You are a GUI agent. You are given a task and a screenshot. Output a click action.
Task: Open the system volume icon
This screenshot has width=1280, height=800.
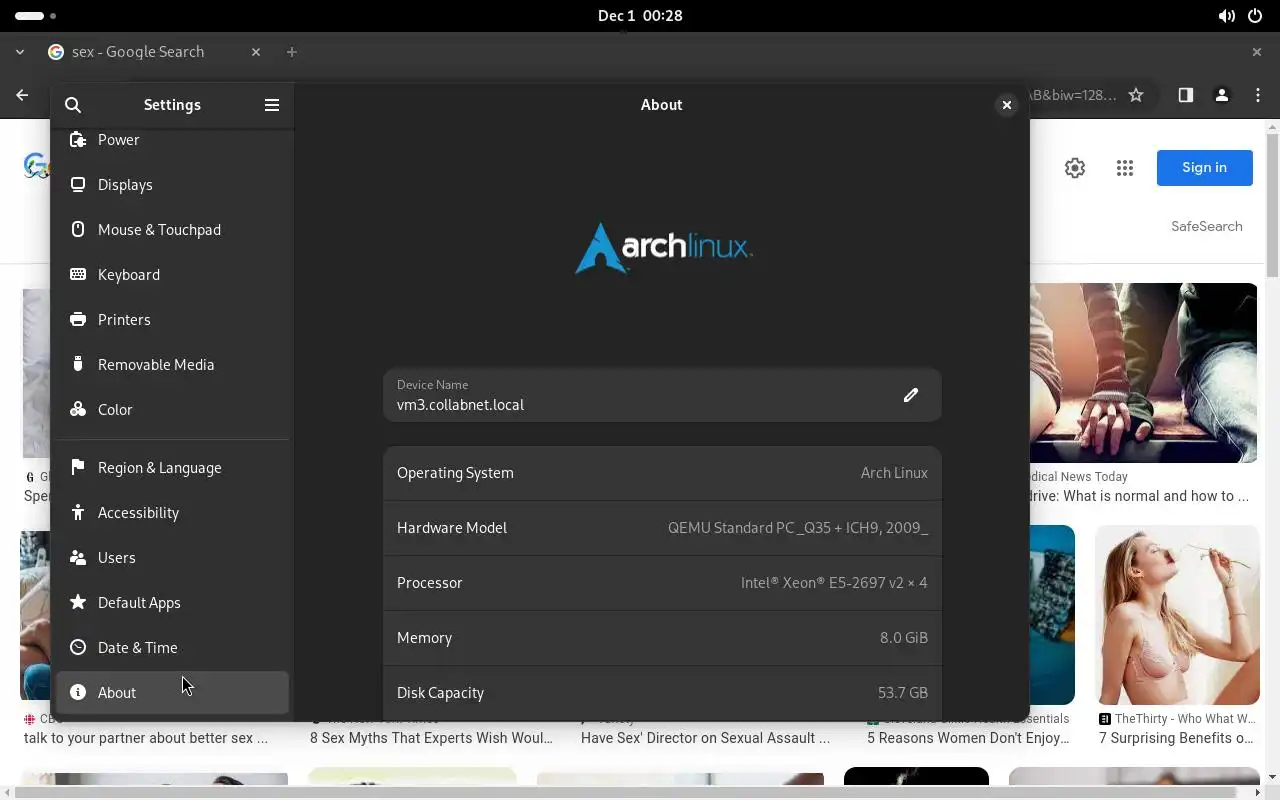point(1226,16)
